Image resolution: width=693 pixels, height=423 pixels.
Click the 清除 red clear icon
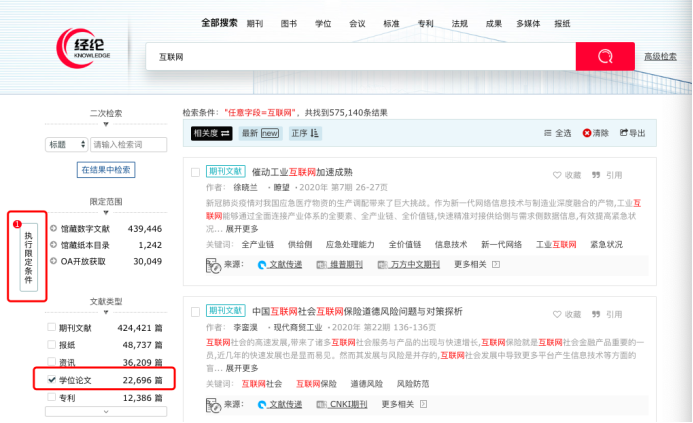(x=586, y=133)
